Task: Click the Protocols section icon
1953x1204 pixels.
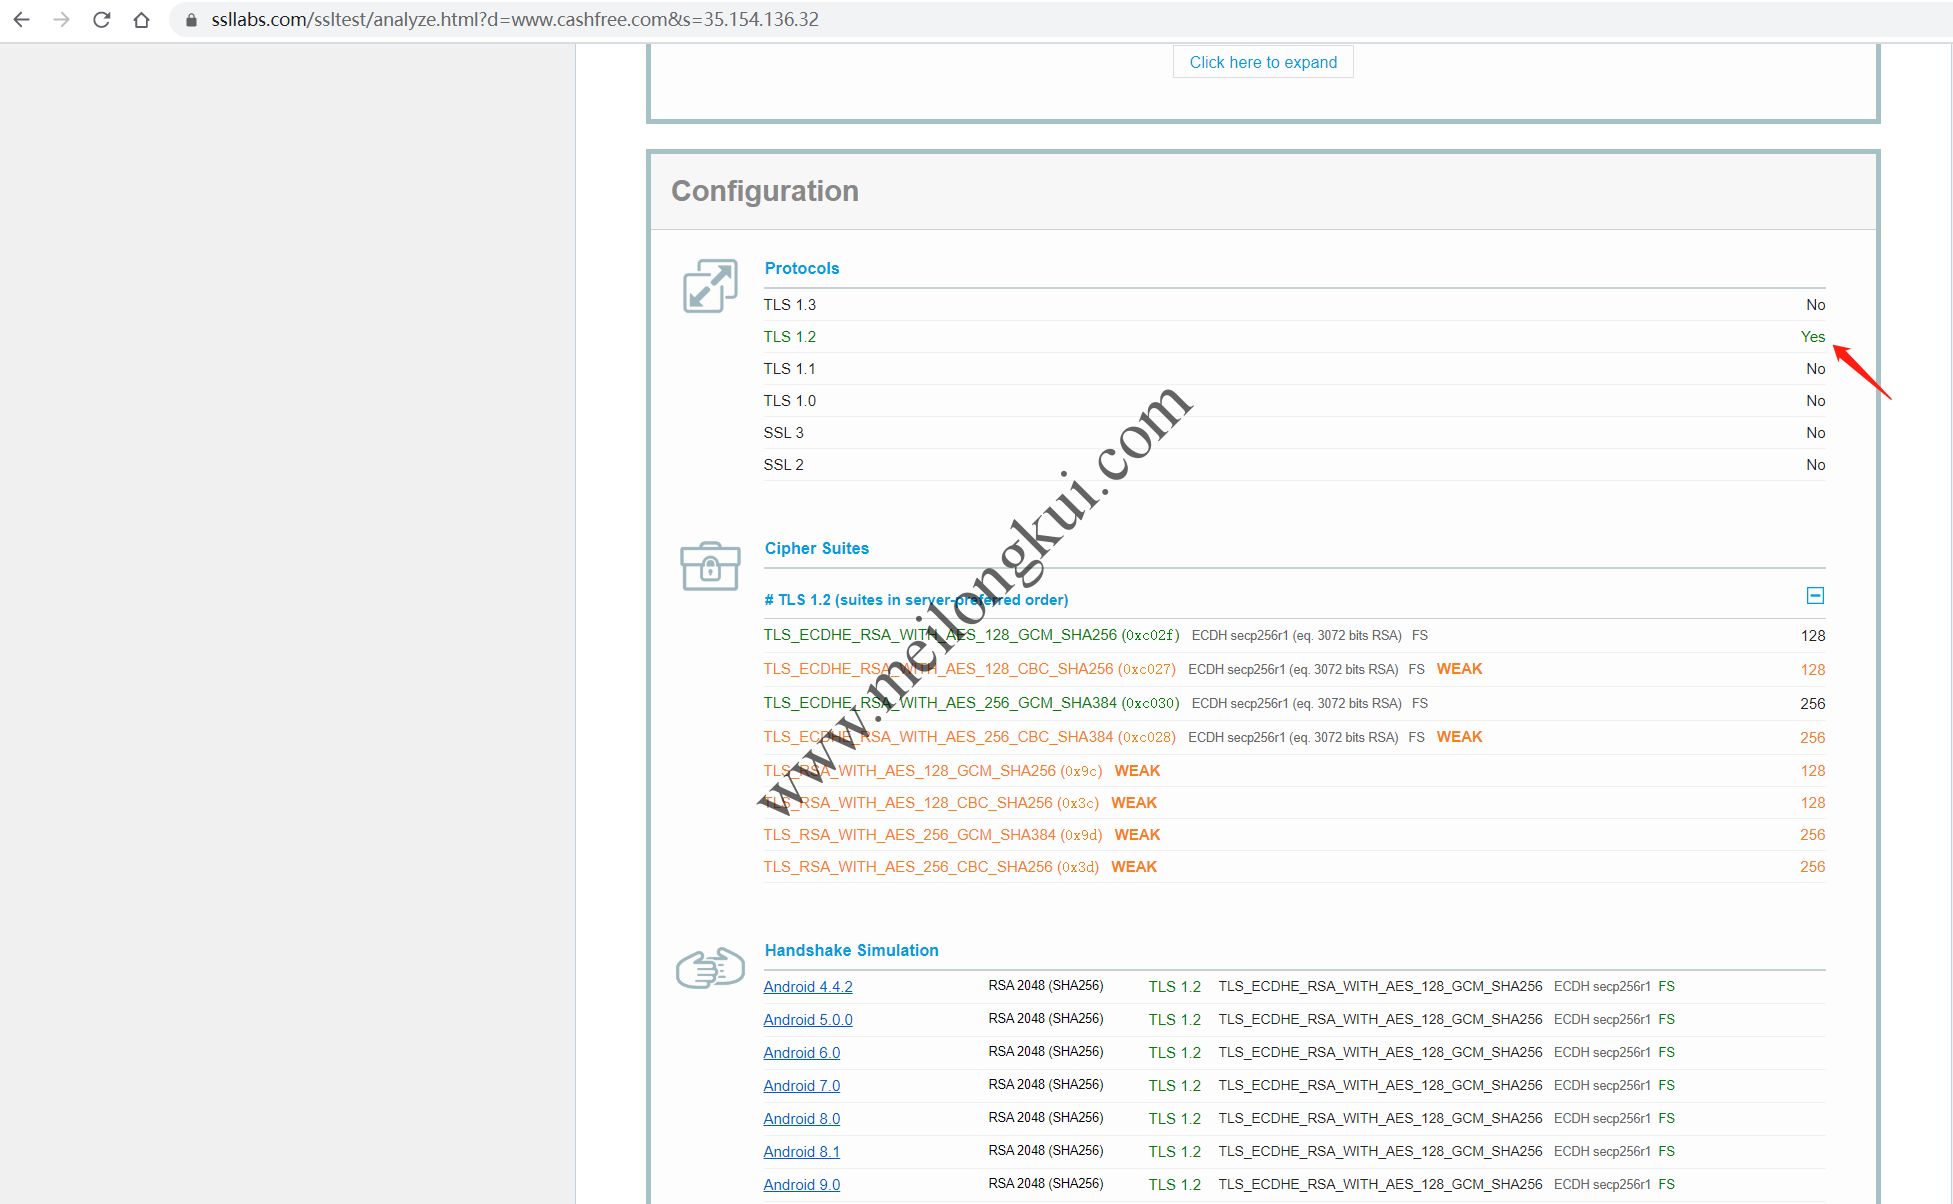Action: [x=710, y=286]
